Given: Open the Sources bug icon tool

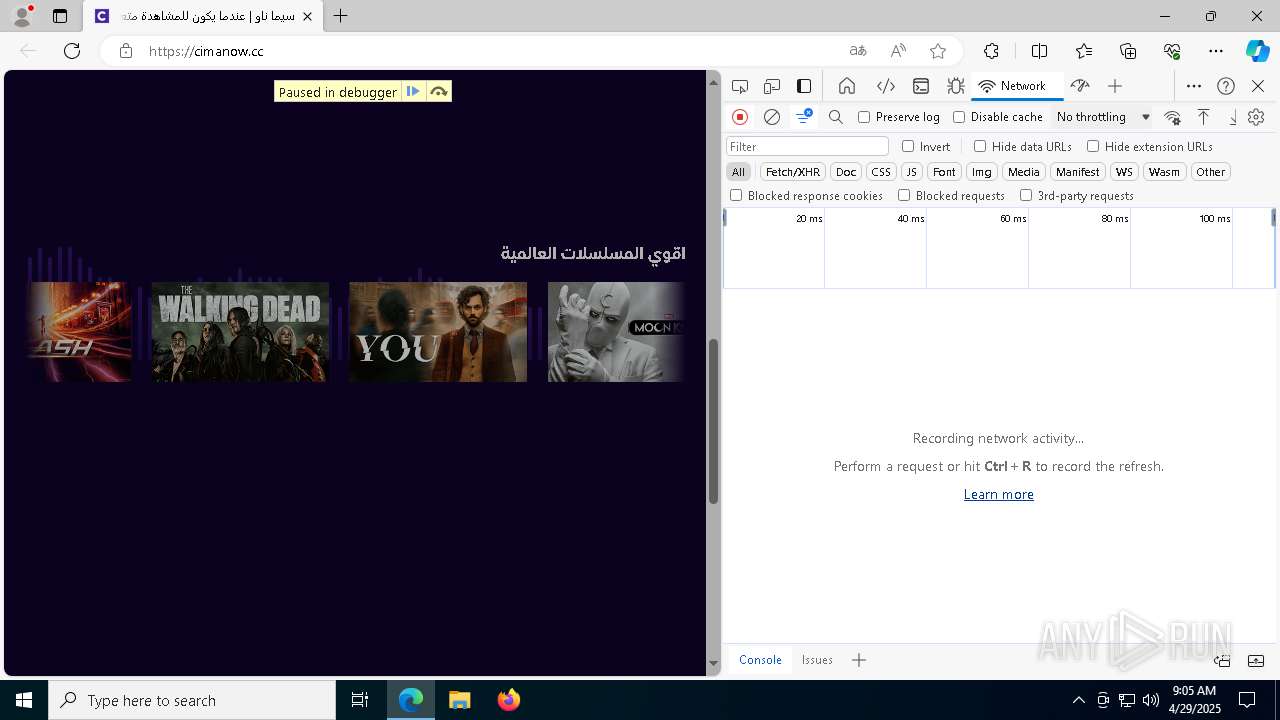Looking at the screenshot, I should tap(956, 86).
